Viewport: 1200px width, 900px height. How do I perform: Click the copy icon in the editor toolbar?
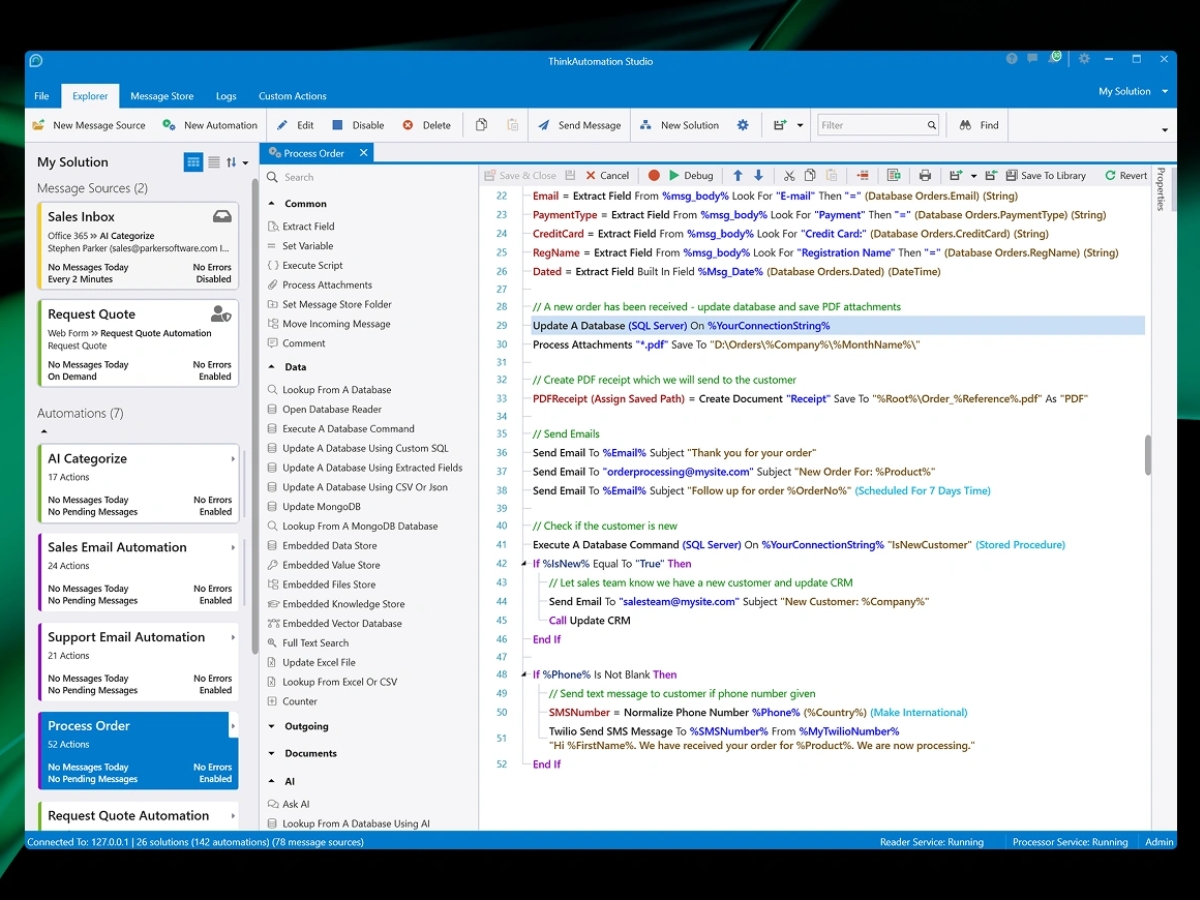click(810, 175)
